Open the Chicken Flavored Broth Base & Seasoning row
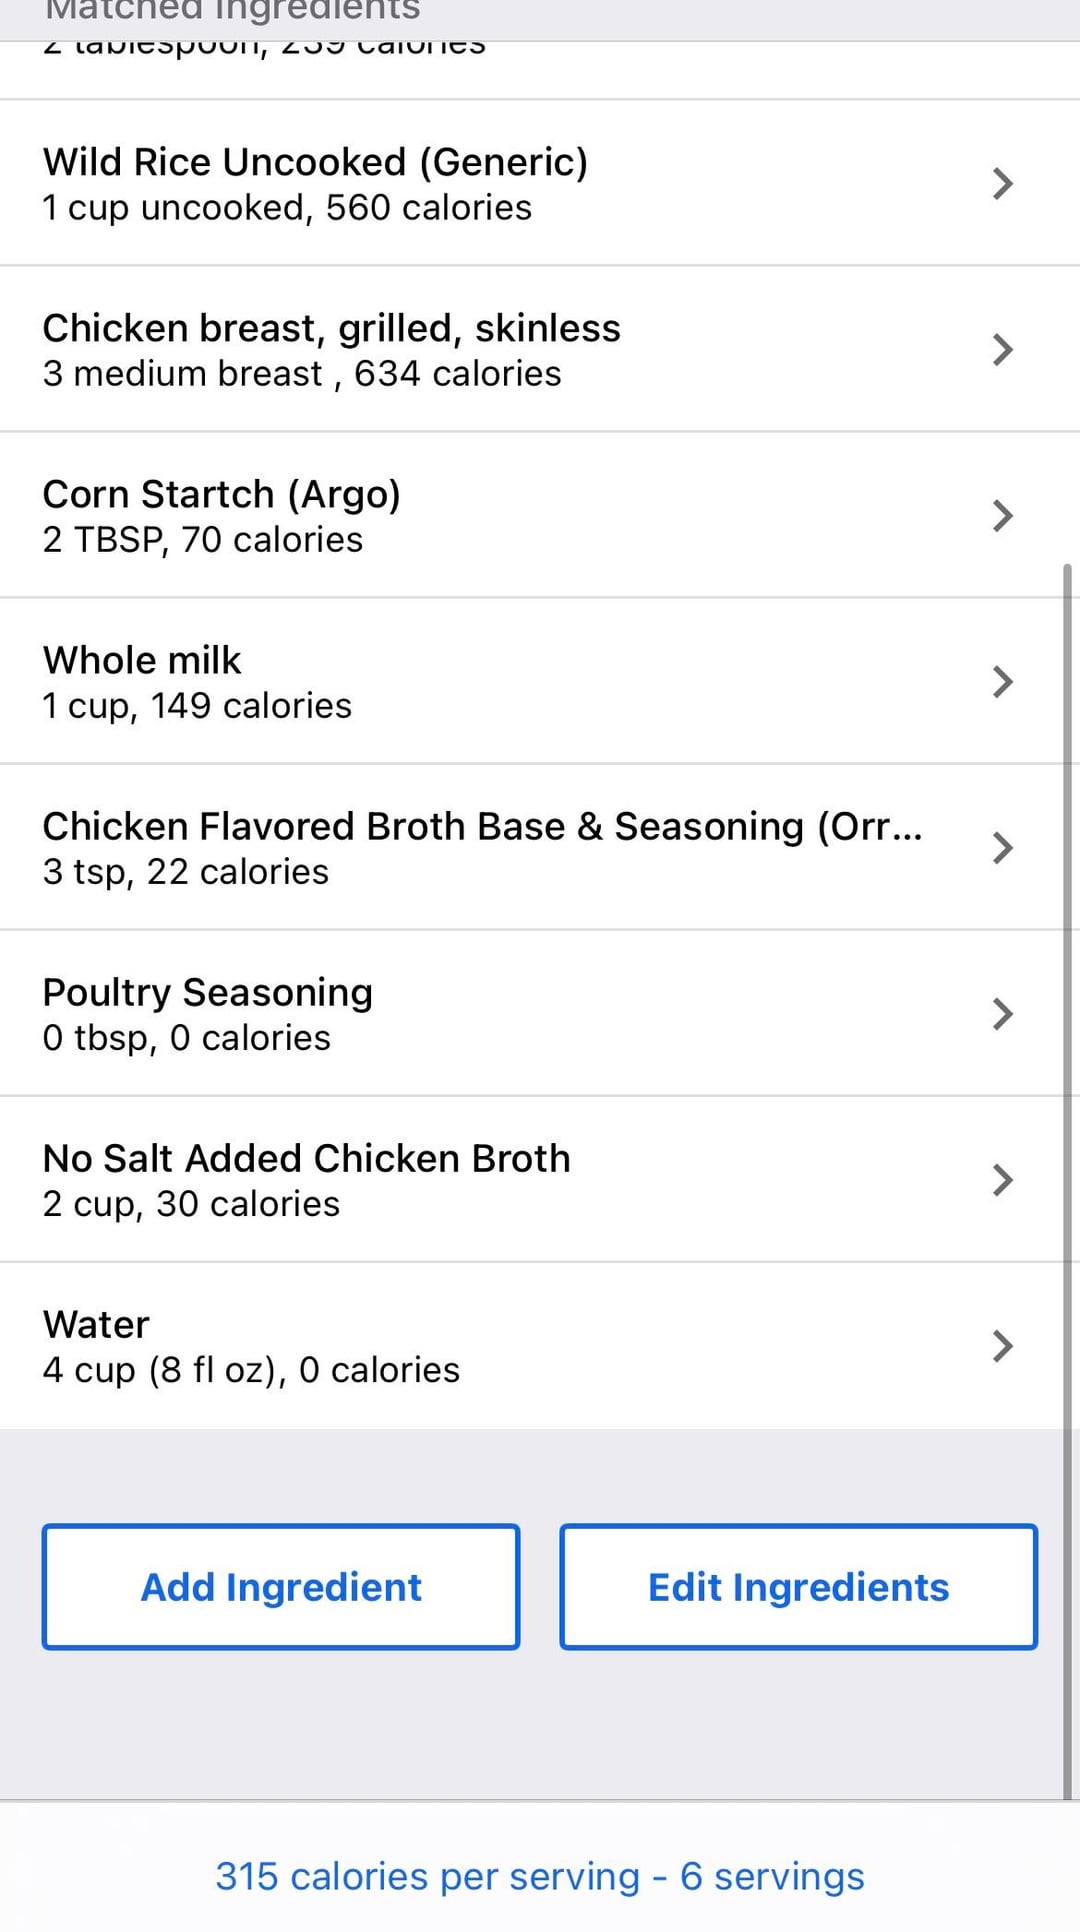This screenshot has width=1080, height=1932. (482, 848)
